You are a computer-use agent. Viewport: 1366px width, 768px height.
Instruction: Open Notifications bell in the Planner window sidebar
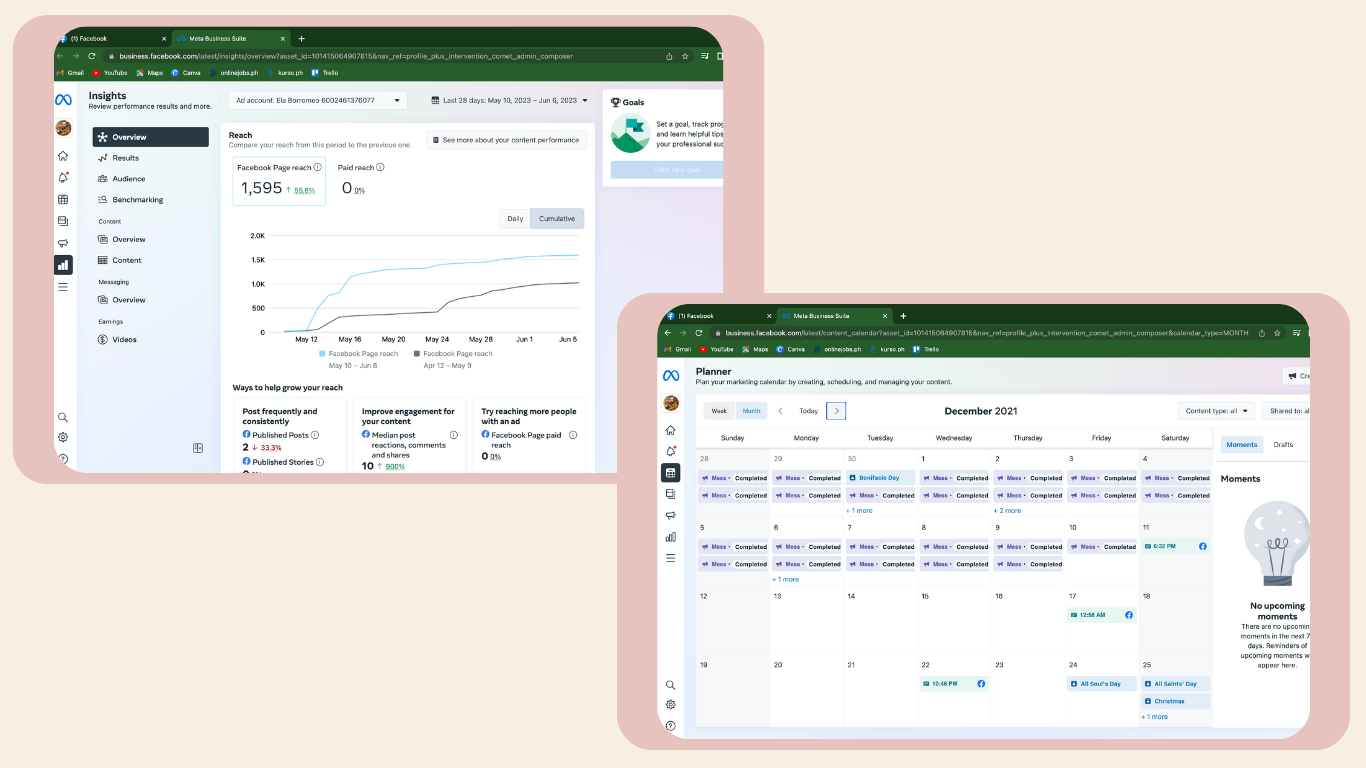670,451
